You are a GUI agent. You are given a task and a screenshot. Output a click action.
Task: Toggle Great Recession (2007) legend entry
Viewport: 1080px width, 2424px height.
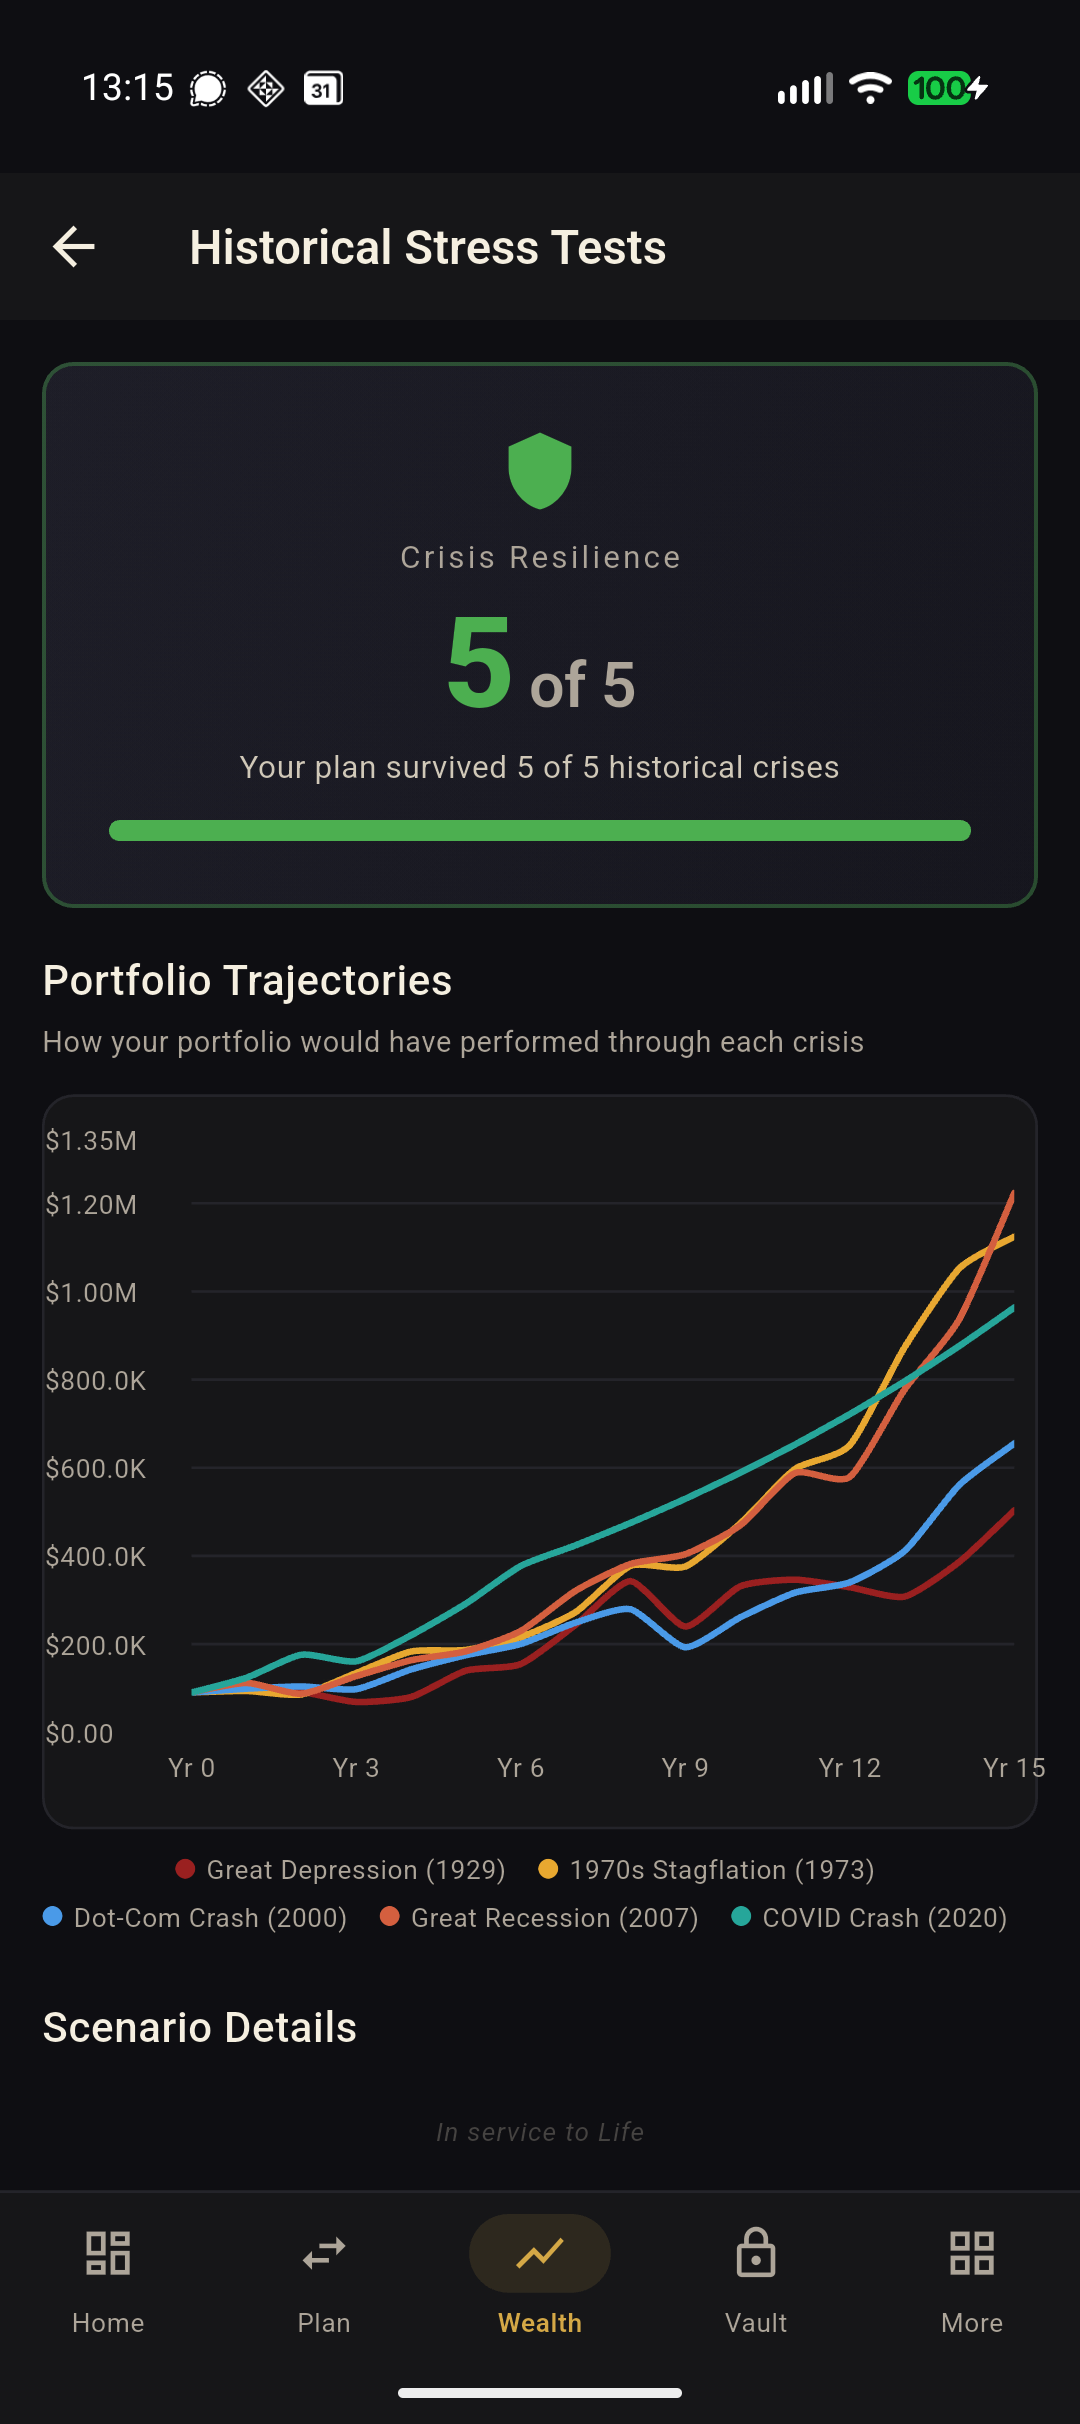539,1918
